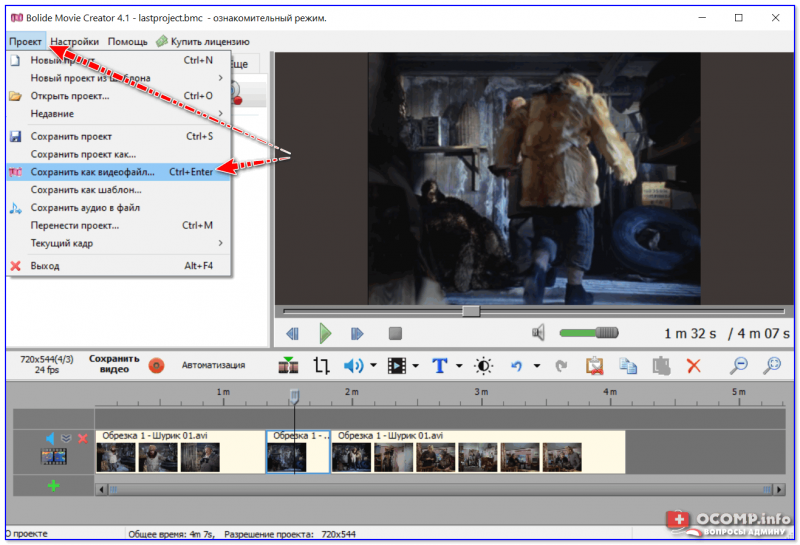Click the red X delete icon in toolbar

(x=694, y=365)
